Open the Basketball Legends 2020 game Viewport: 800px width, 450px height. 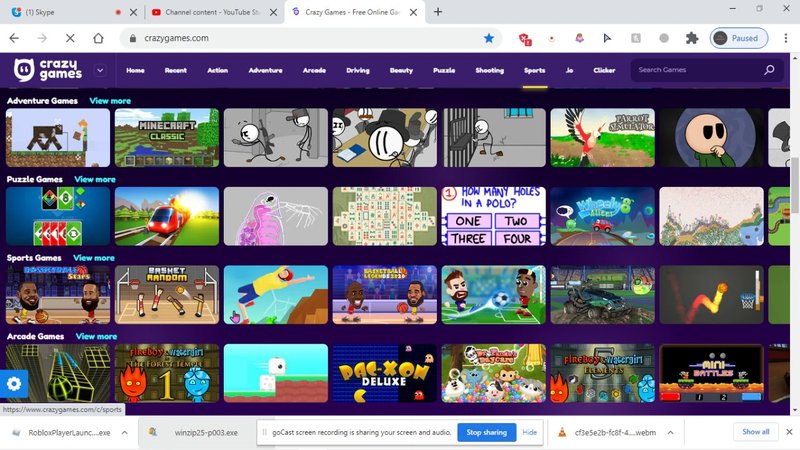[x=385, y=295]
